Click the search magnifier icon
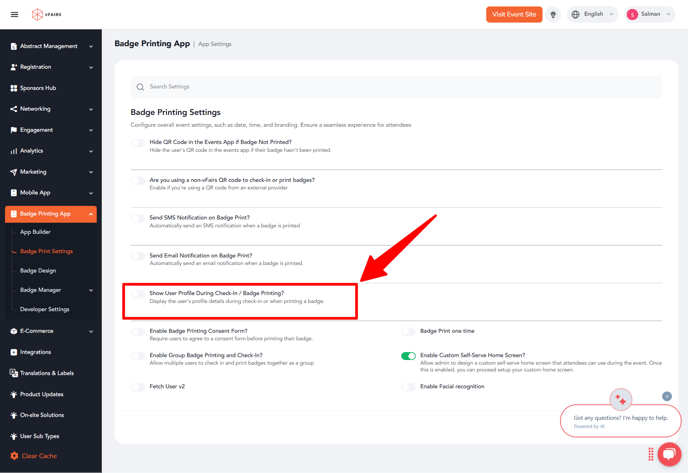This screenshot has height=473, width=688. click(140, 87)
